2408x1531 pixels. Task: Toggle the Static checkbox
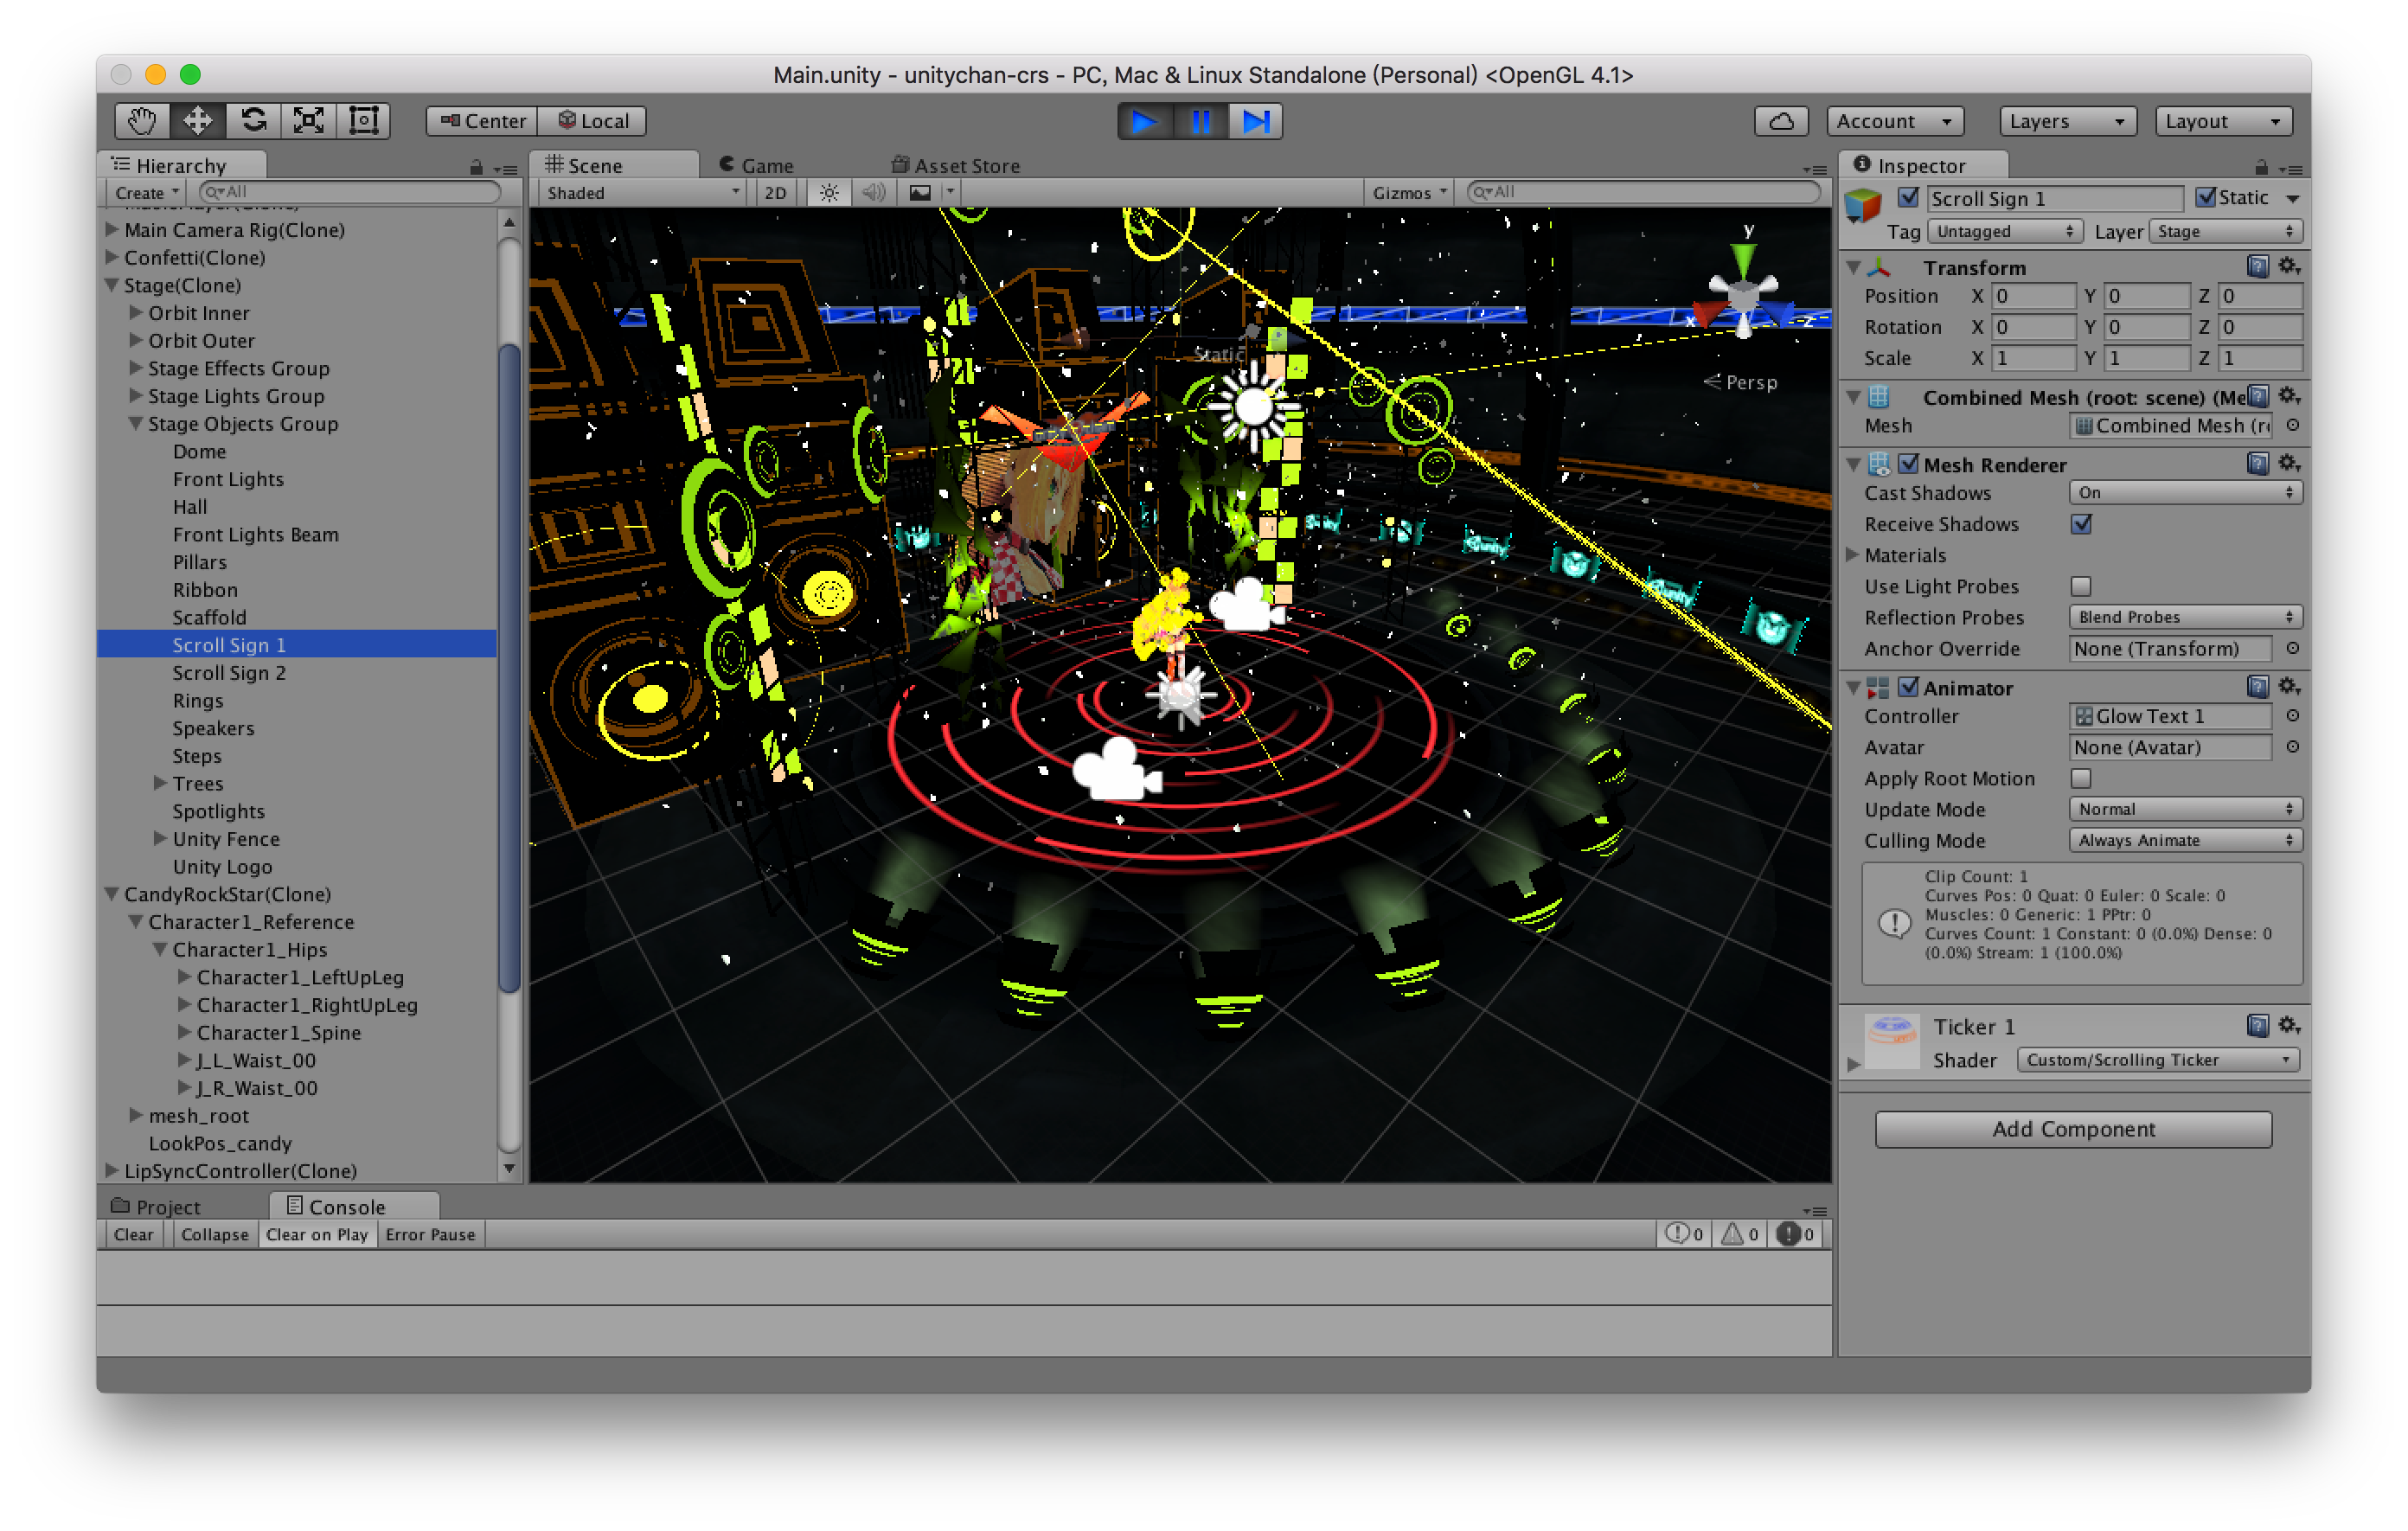click(x=2205, y=197)
